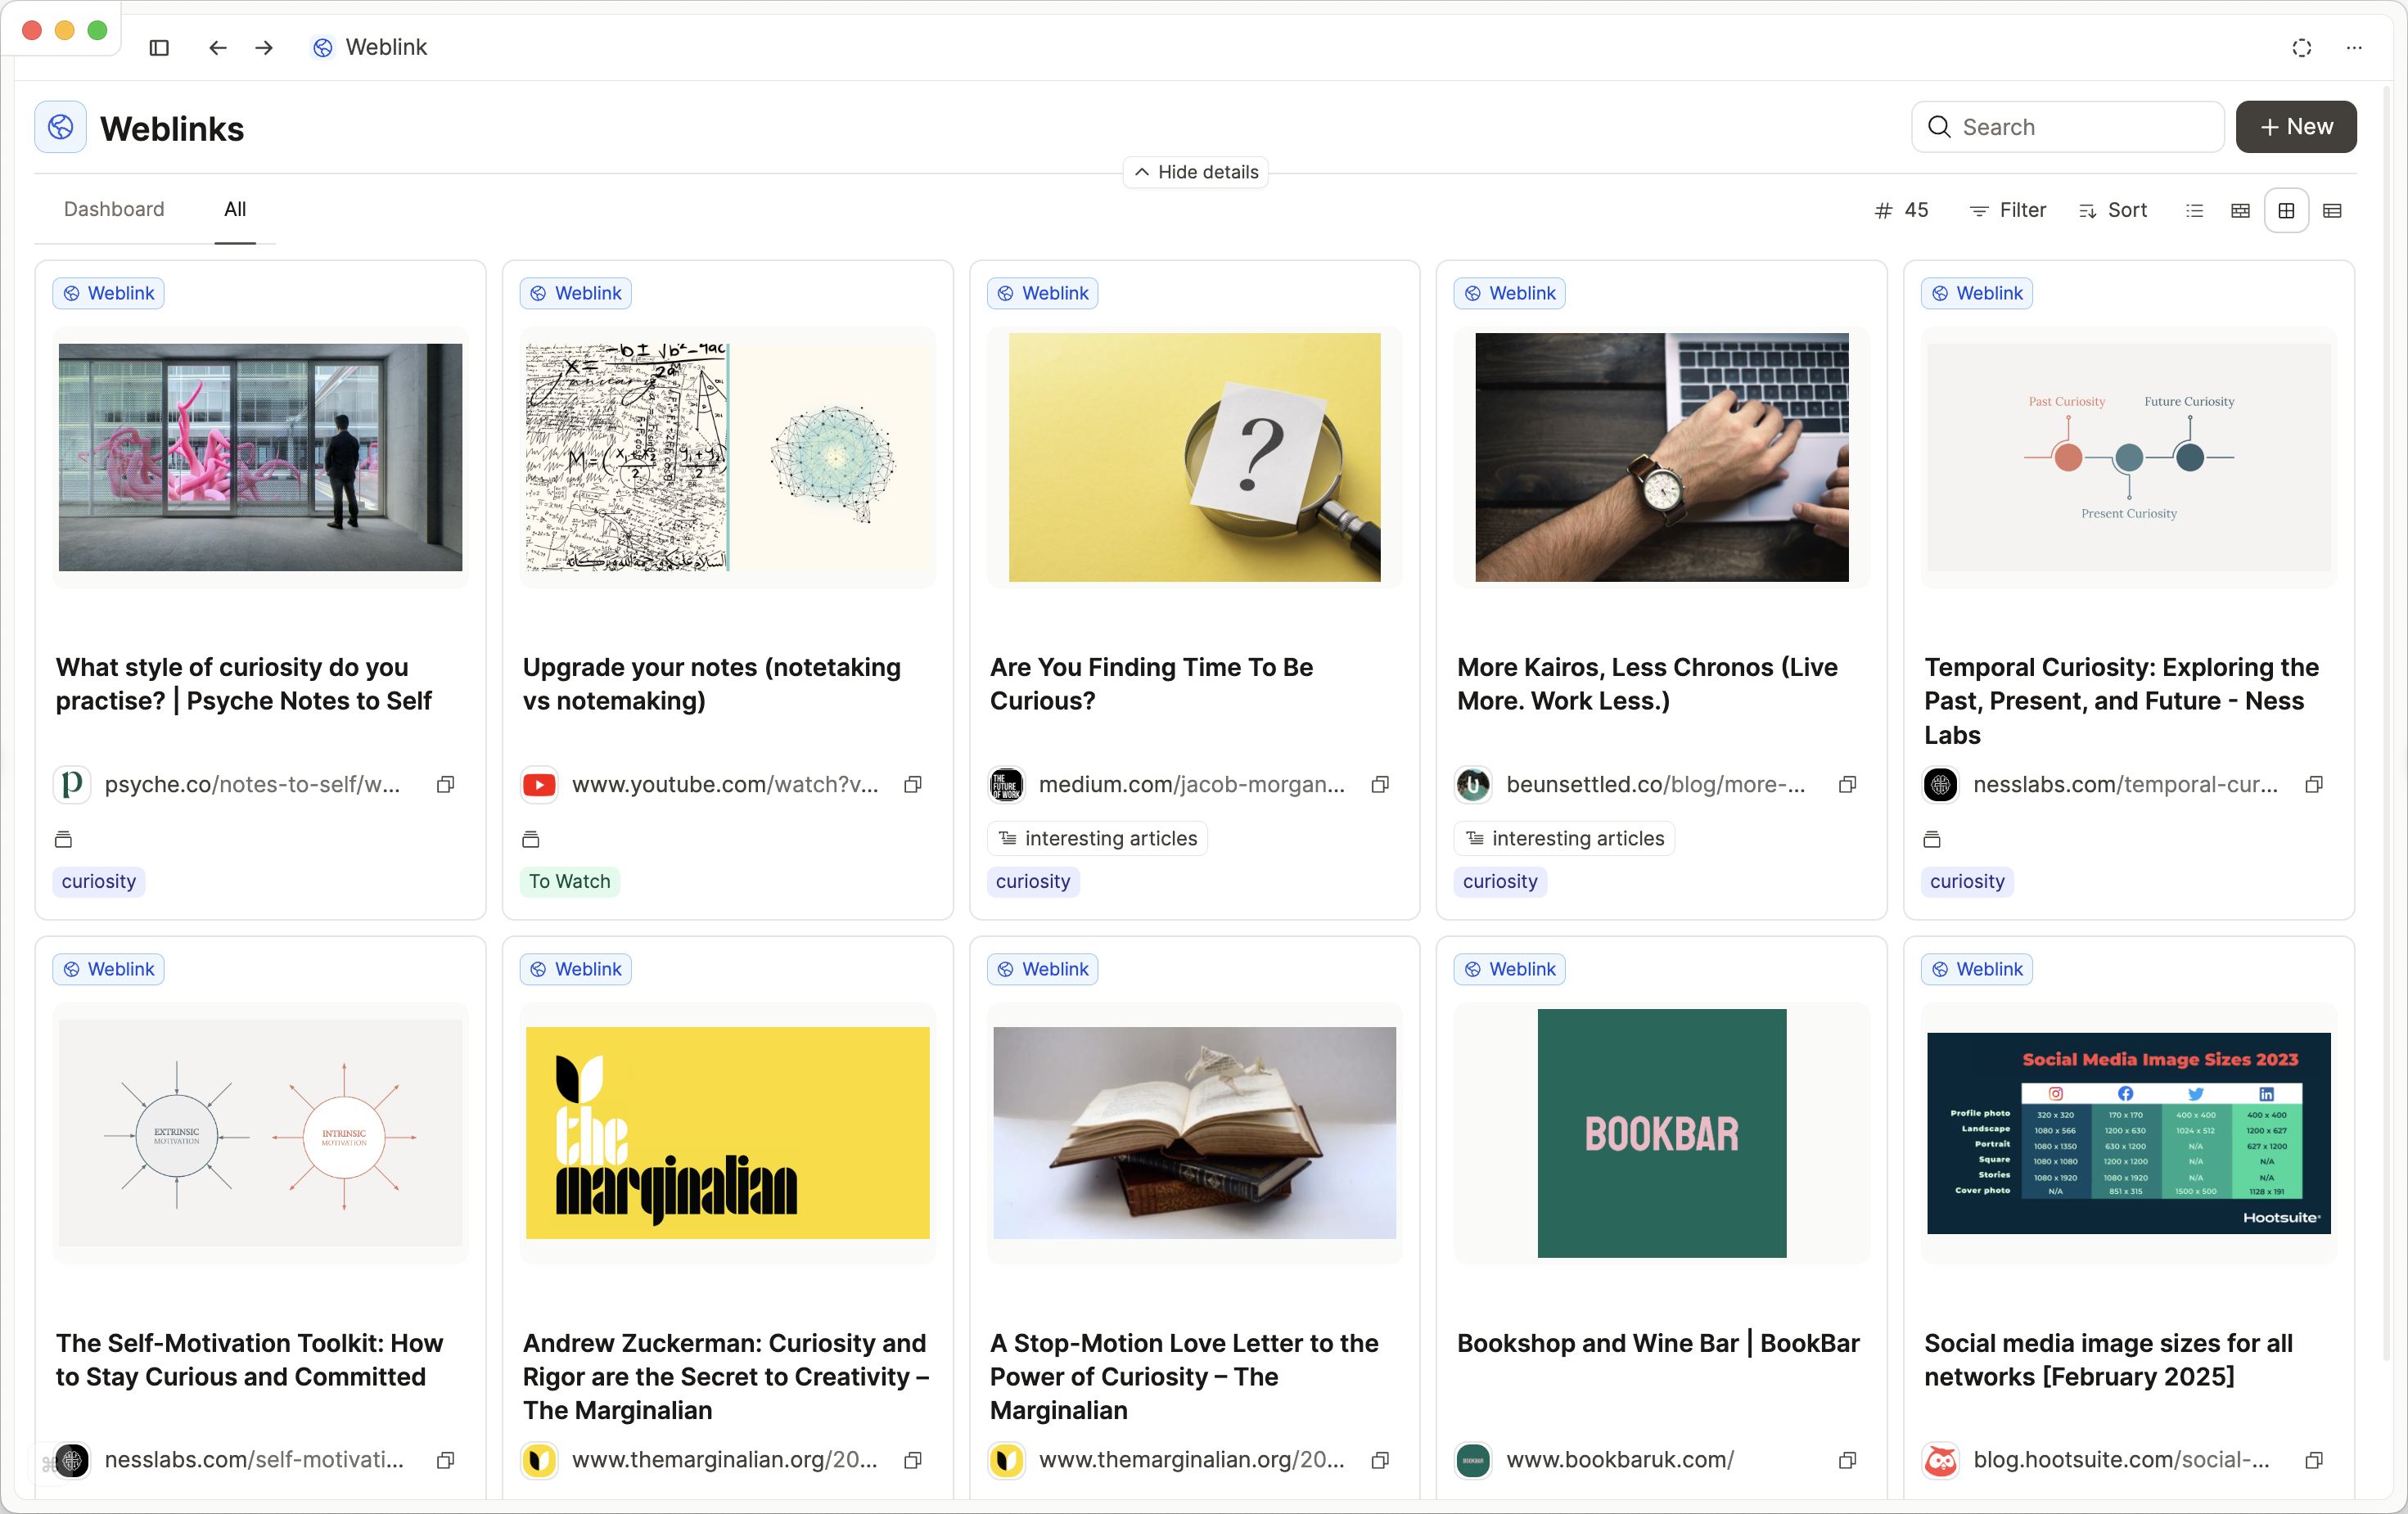Open the Filter options

(2008, 210)
